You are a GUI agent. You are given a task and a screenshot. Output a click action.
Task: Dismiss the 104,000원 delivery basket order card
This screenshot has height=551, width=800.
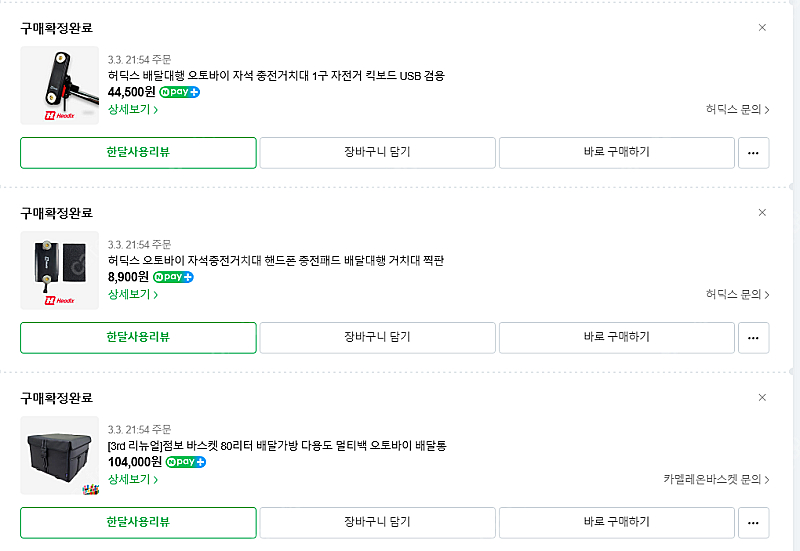pos(762,398)
